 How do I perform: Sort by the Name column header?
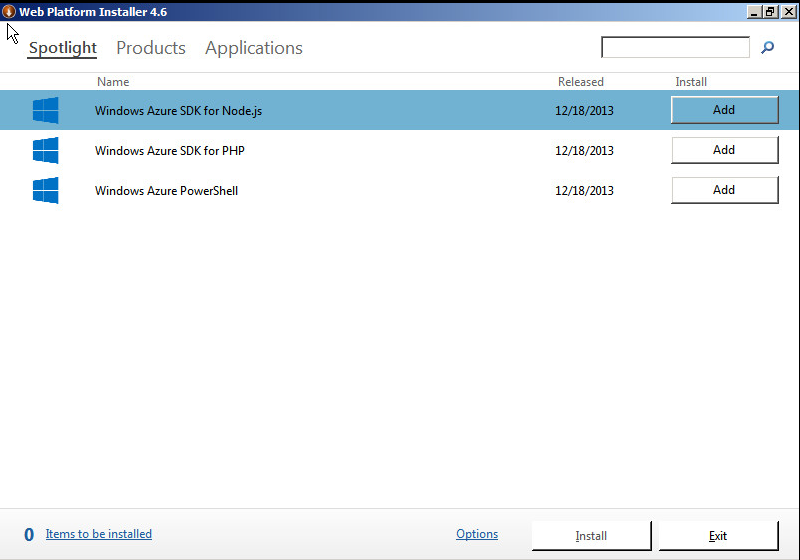[x=113, y=82]
